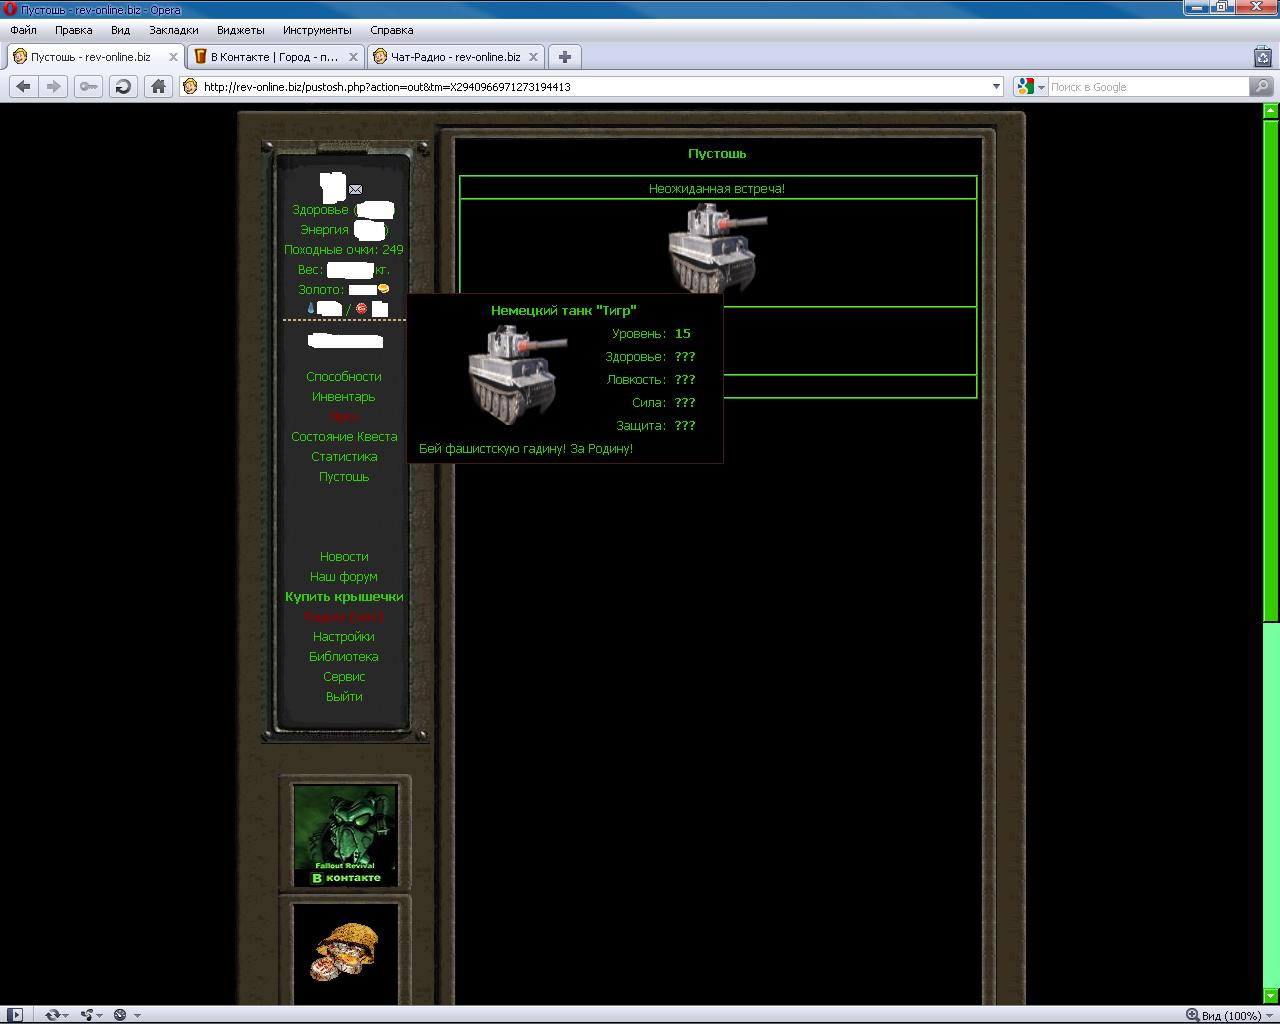Open the Статистика link
The image size is (1280, 1024).
tap(344, 457)
